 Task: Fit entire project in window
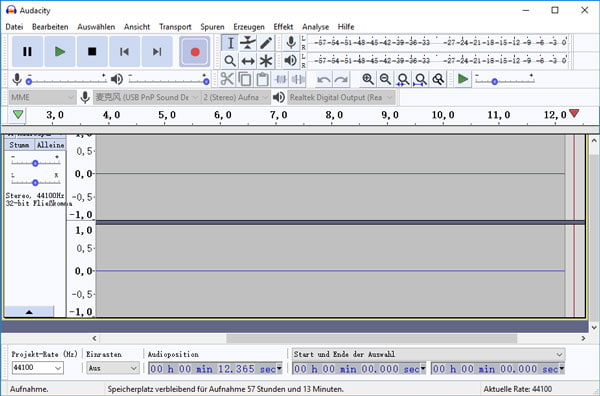(x=421, y=79)
